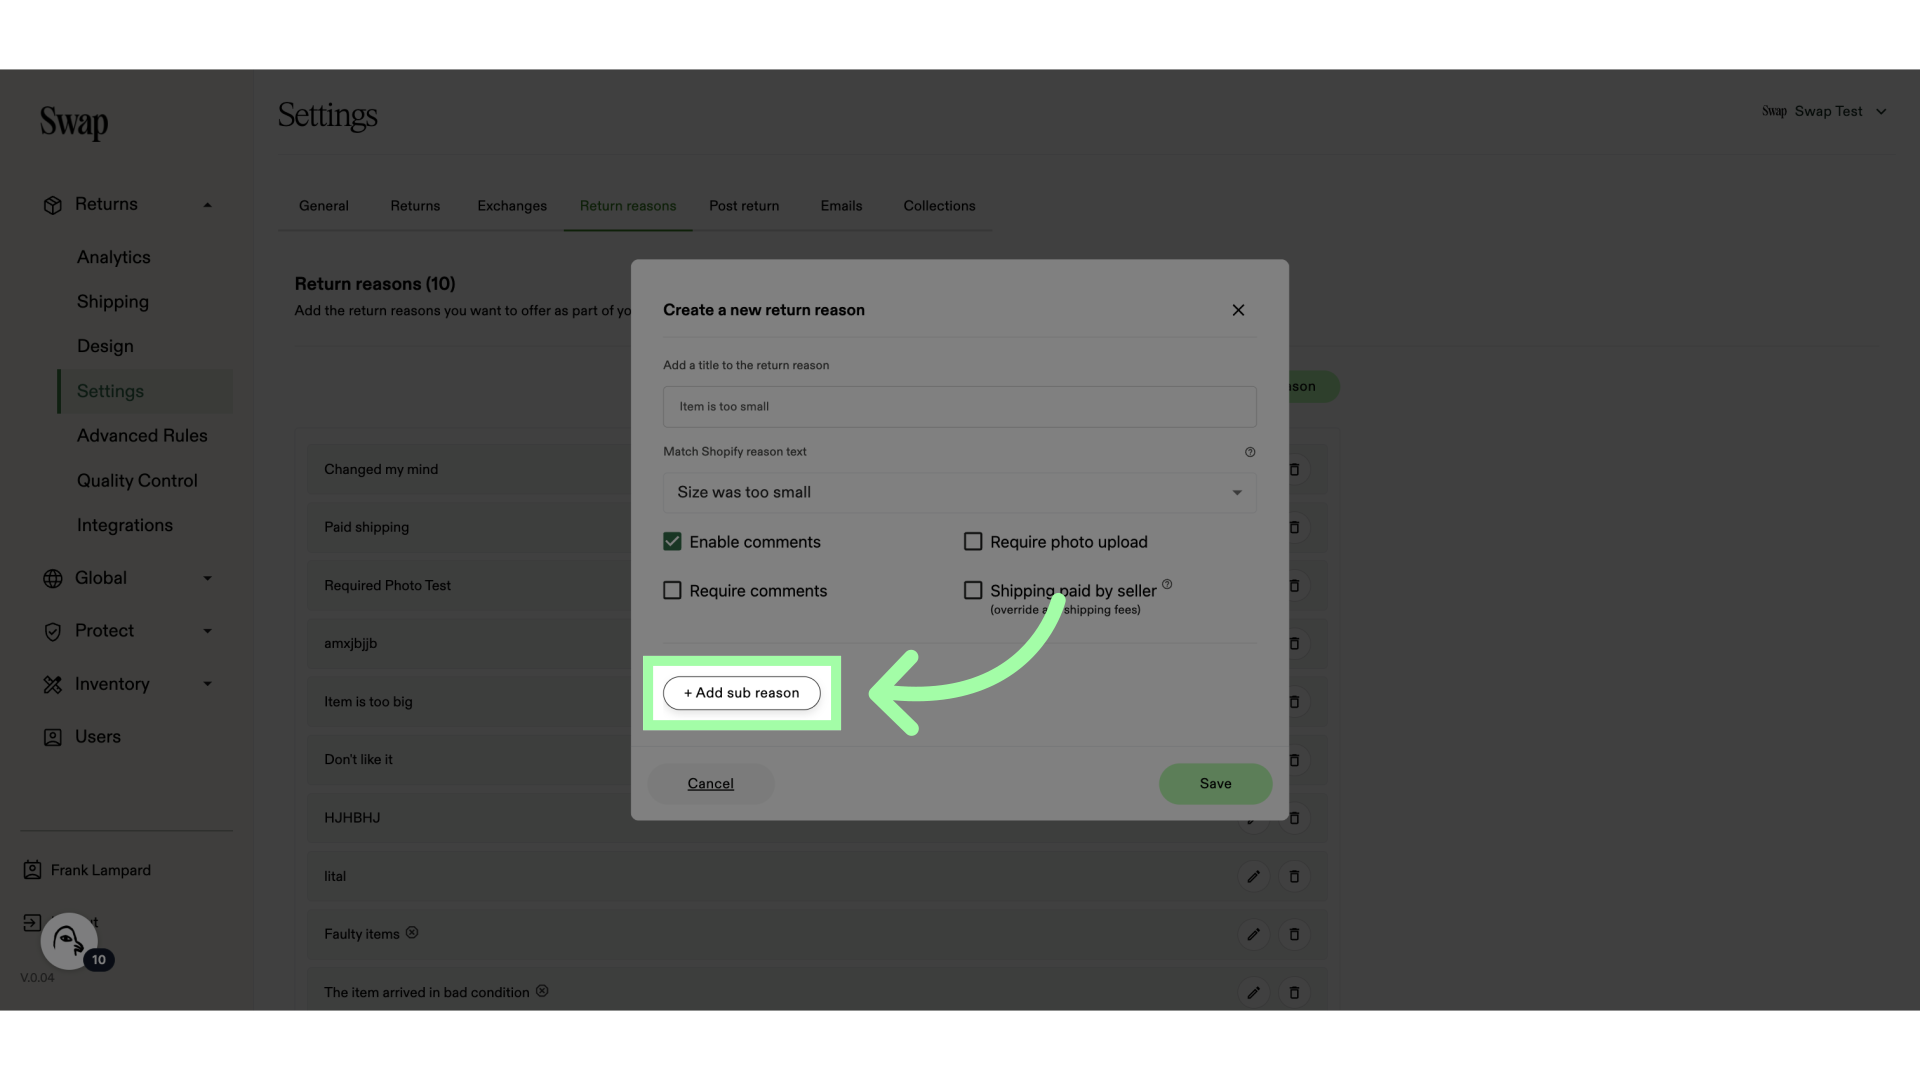The image size is (1920, 1080).
Task: Switch to the Post return tab
Action: [x=744, y=206]
